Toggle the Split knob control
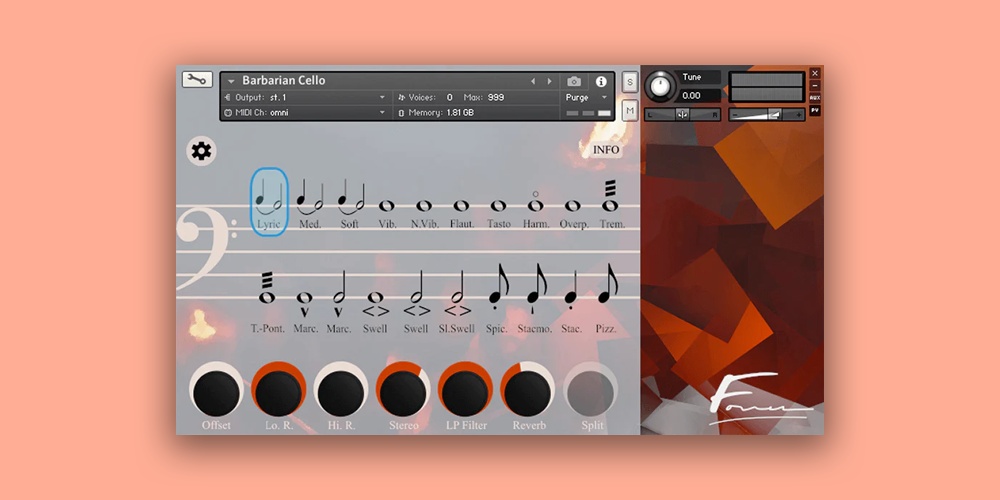 pos(592,391)
